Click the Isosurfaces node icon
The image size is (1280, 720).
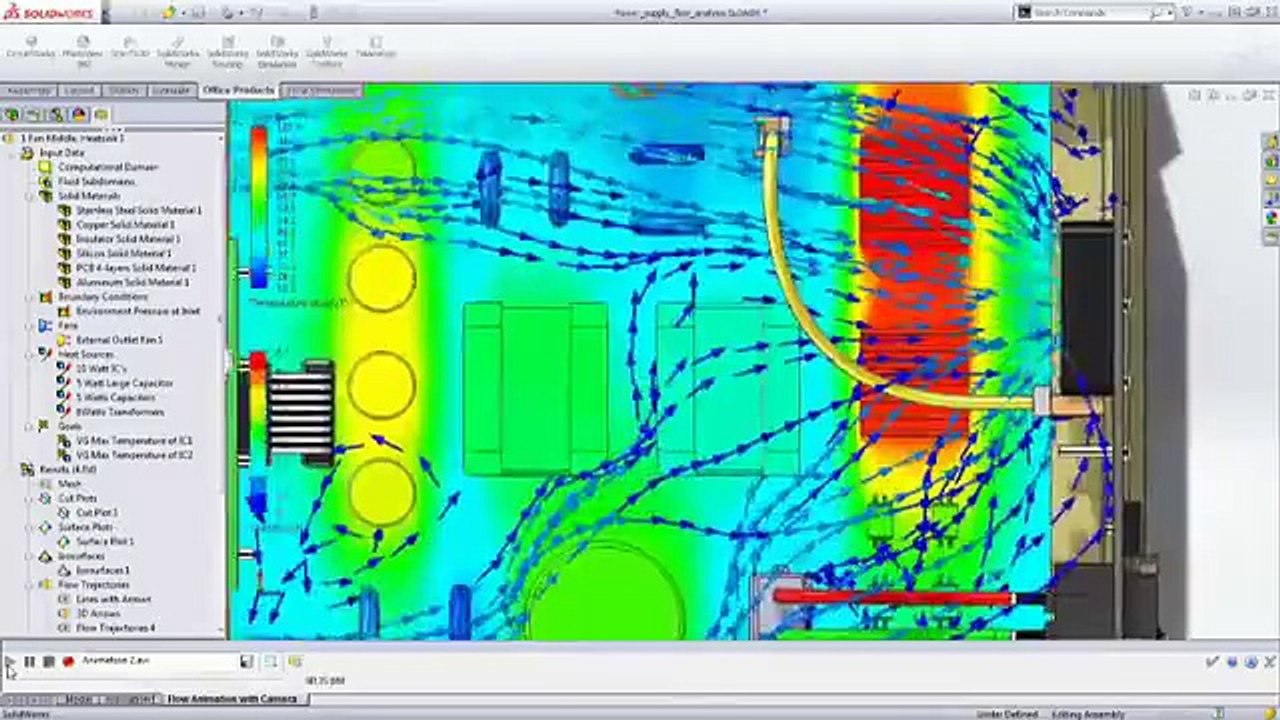(x=45, y=556)
